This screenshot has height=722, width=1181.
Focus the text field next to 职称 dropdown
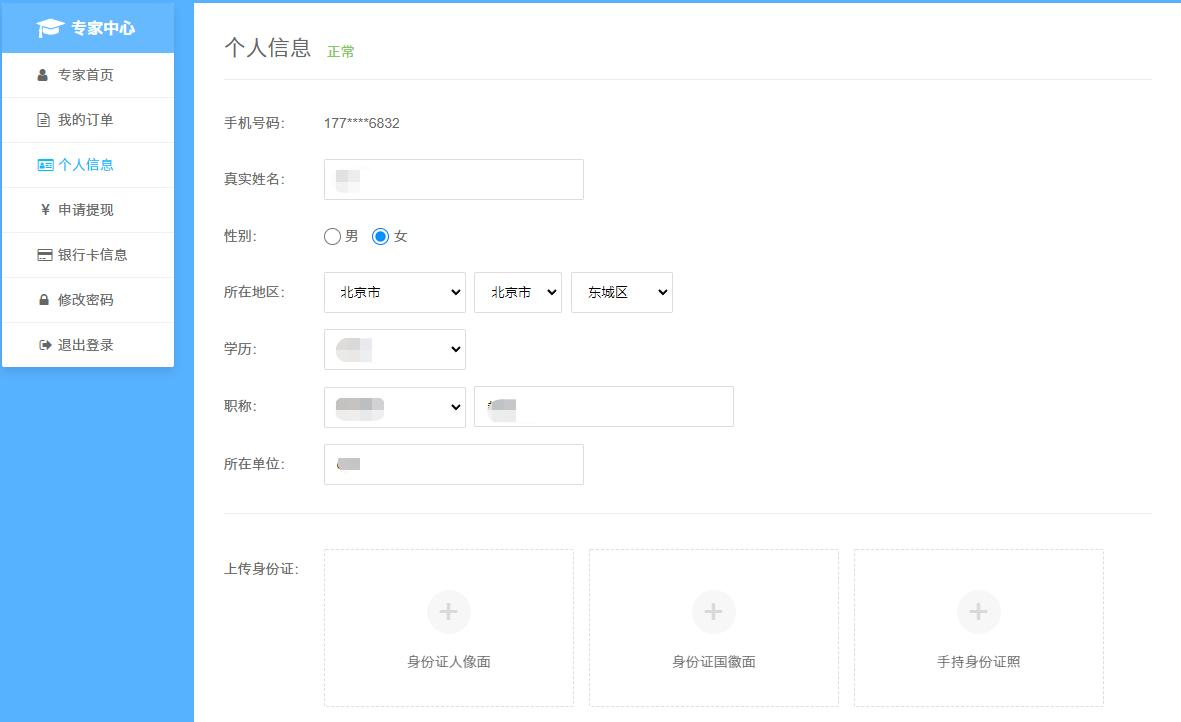click(x=603, y=407)
